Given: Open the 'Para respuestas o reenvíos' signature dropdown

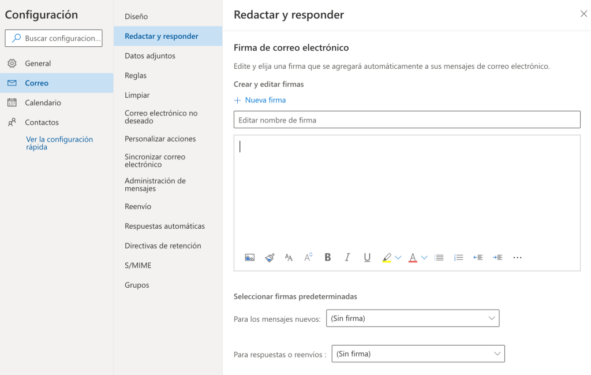Looking at the screenshot, I should coord(418,354).
